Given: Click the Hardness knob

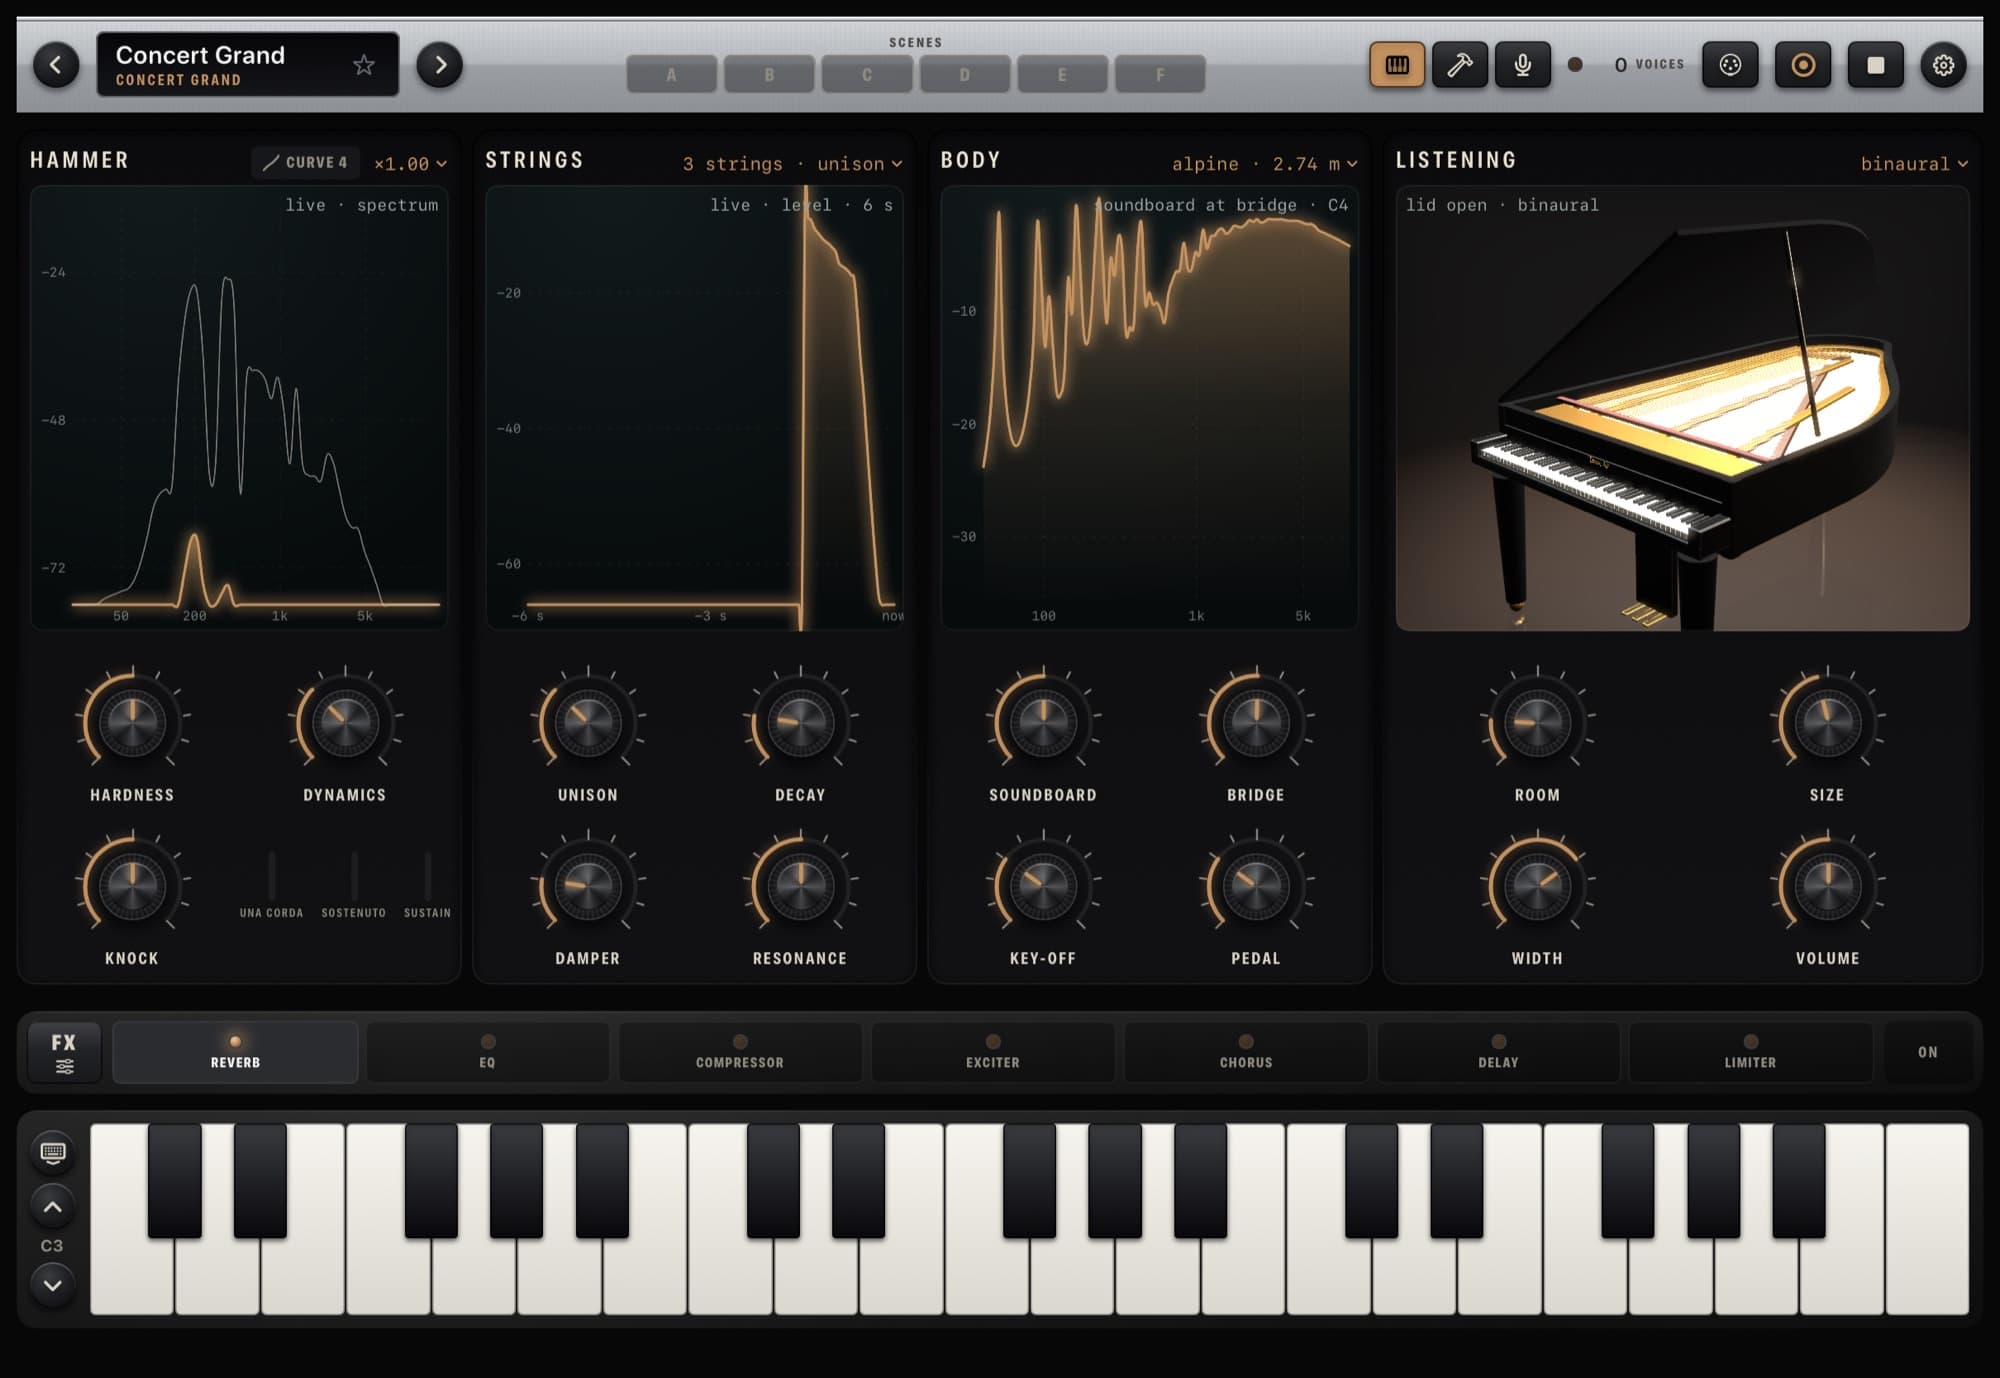Looking at the screenshot, I should [x=132, y=722].
